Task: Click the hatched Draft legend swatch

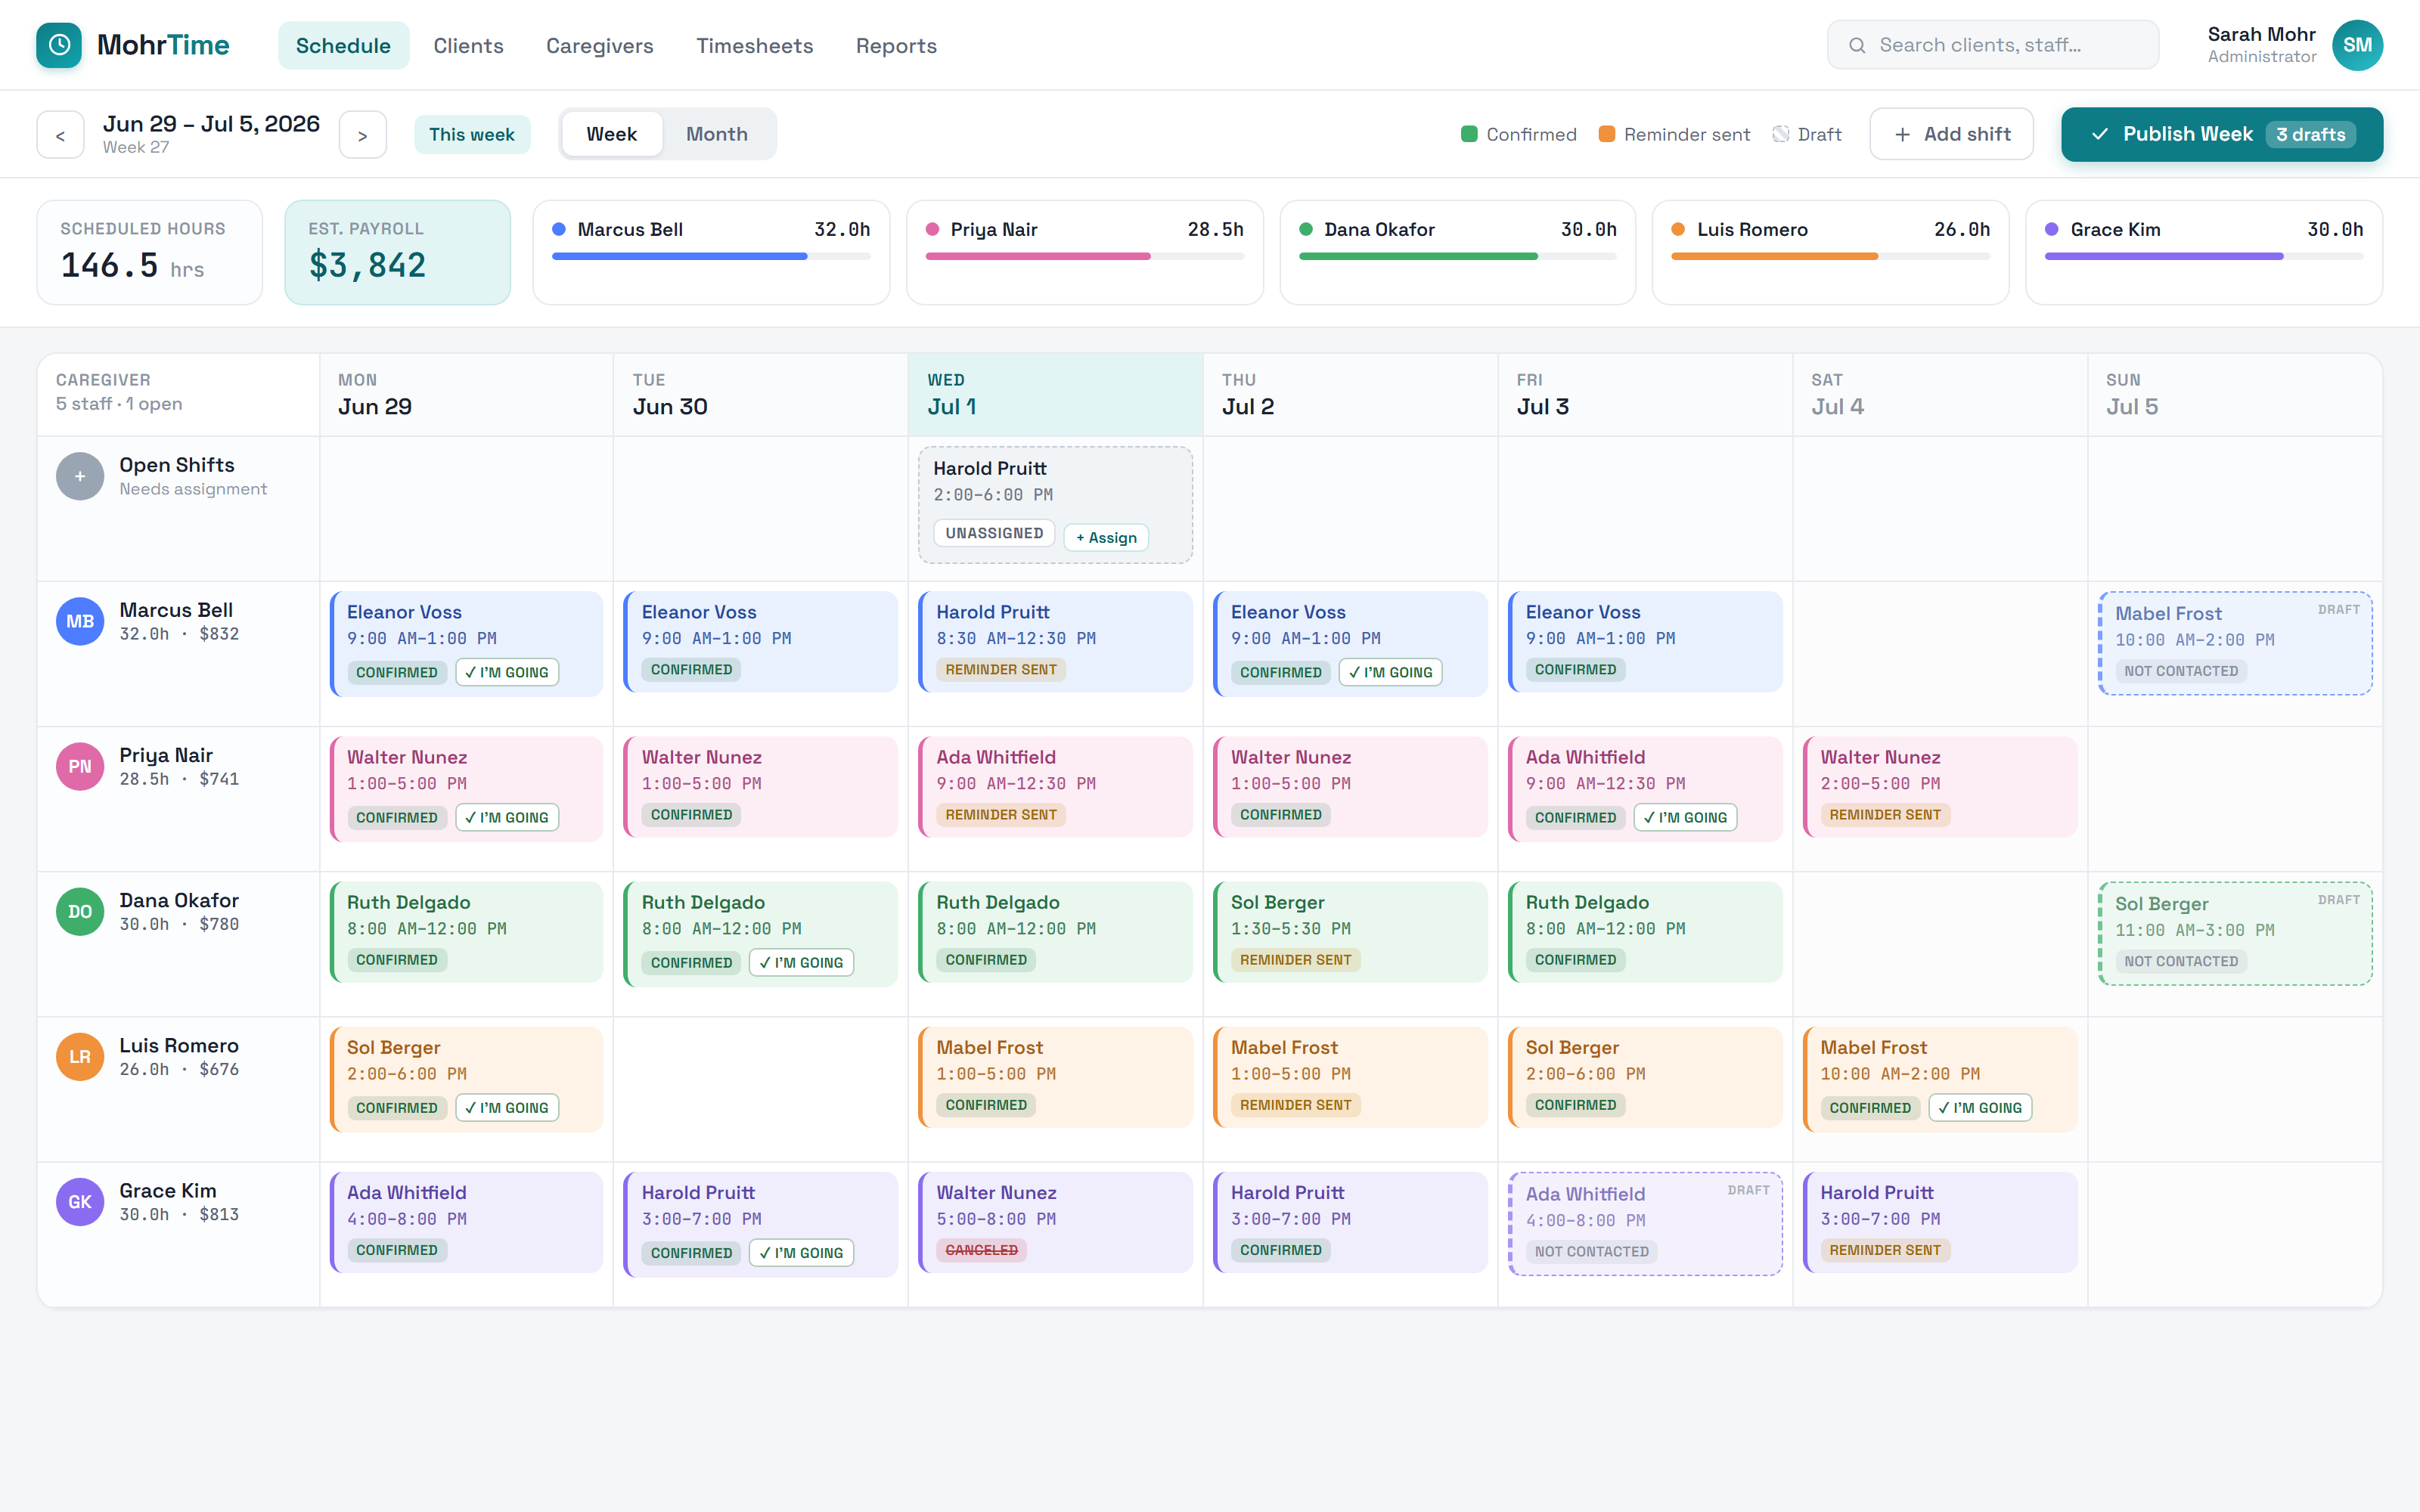Action: pyautogui.click(x=1781, y=134)
